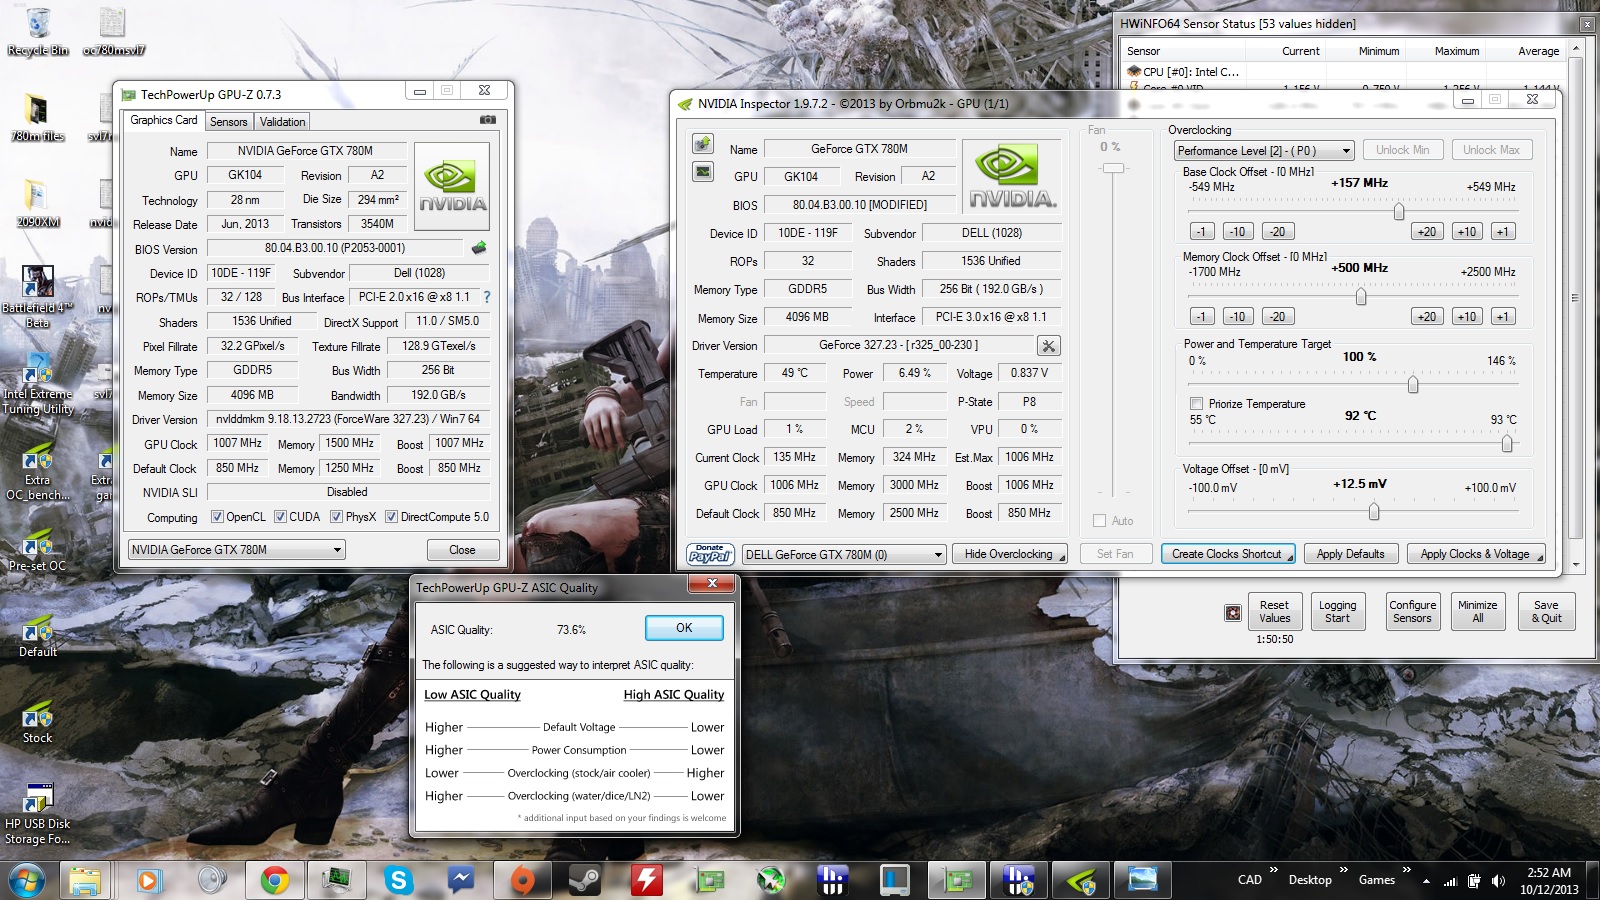
Task: Open Battlefield 4 Beta desktop shortcut
Action: coord(38,297)
